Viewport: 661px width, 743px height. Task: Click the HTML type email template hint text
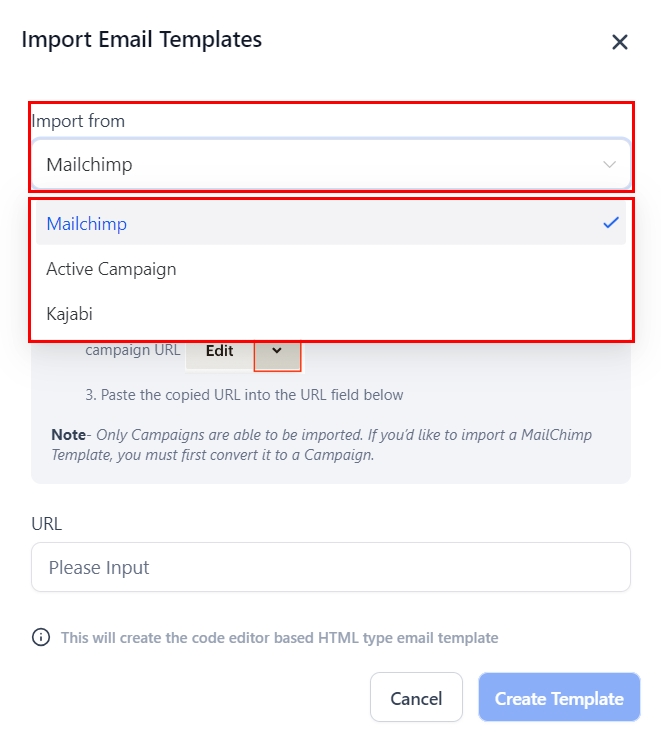coord(279,637)
